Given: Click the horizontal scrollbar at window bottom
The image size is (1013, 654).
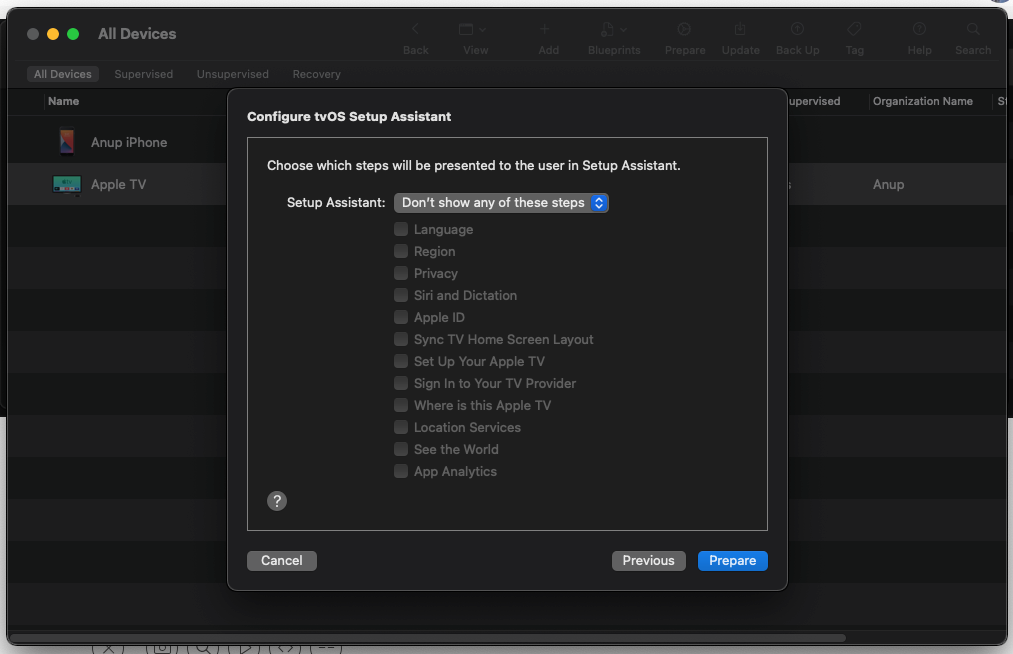Looking at the screenshot, I should pos(428,638).
